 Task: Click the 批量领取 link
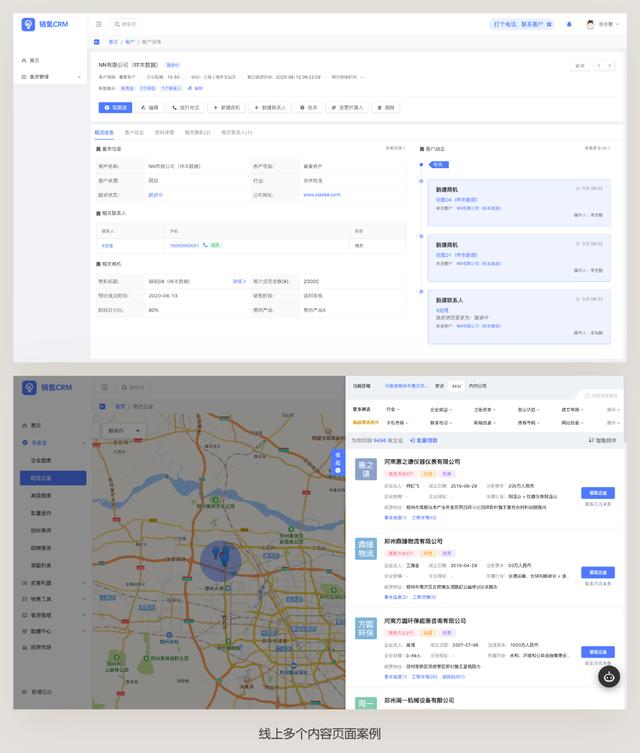point(423,440)
